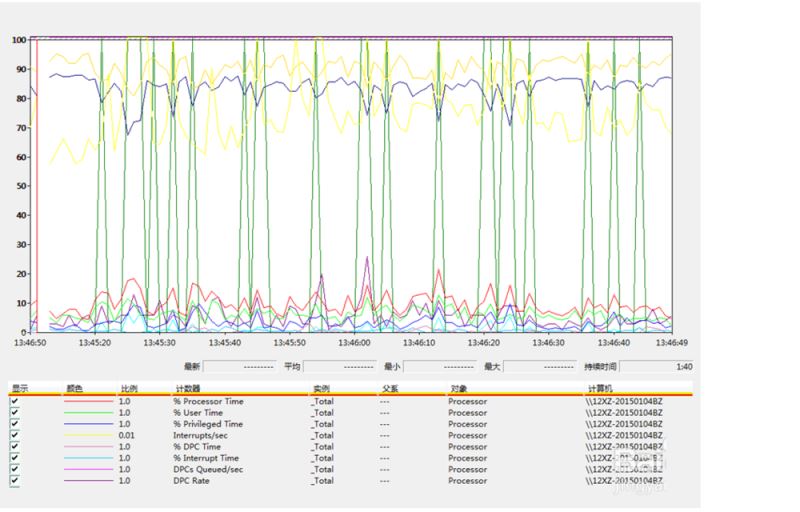This screenshot has width=800, height=512.
Task: Click the 实例 column header
Action: pyautogui.click(x=321, y=388)
